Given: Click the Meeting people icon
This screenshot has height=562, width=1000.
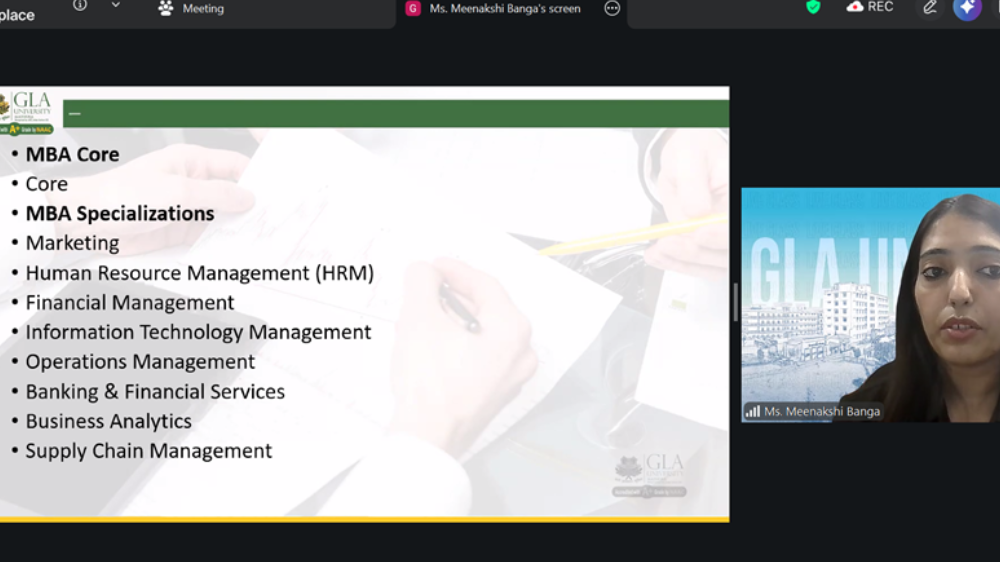Looking at the screenshot, I should coord(166,8).
